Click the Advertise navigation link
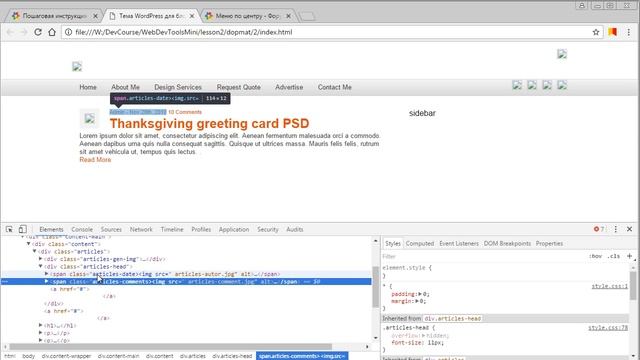Screen dimensions: 640x360 [x=289, y=87]
